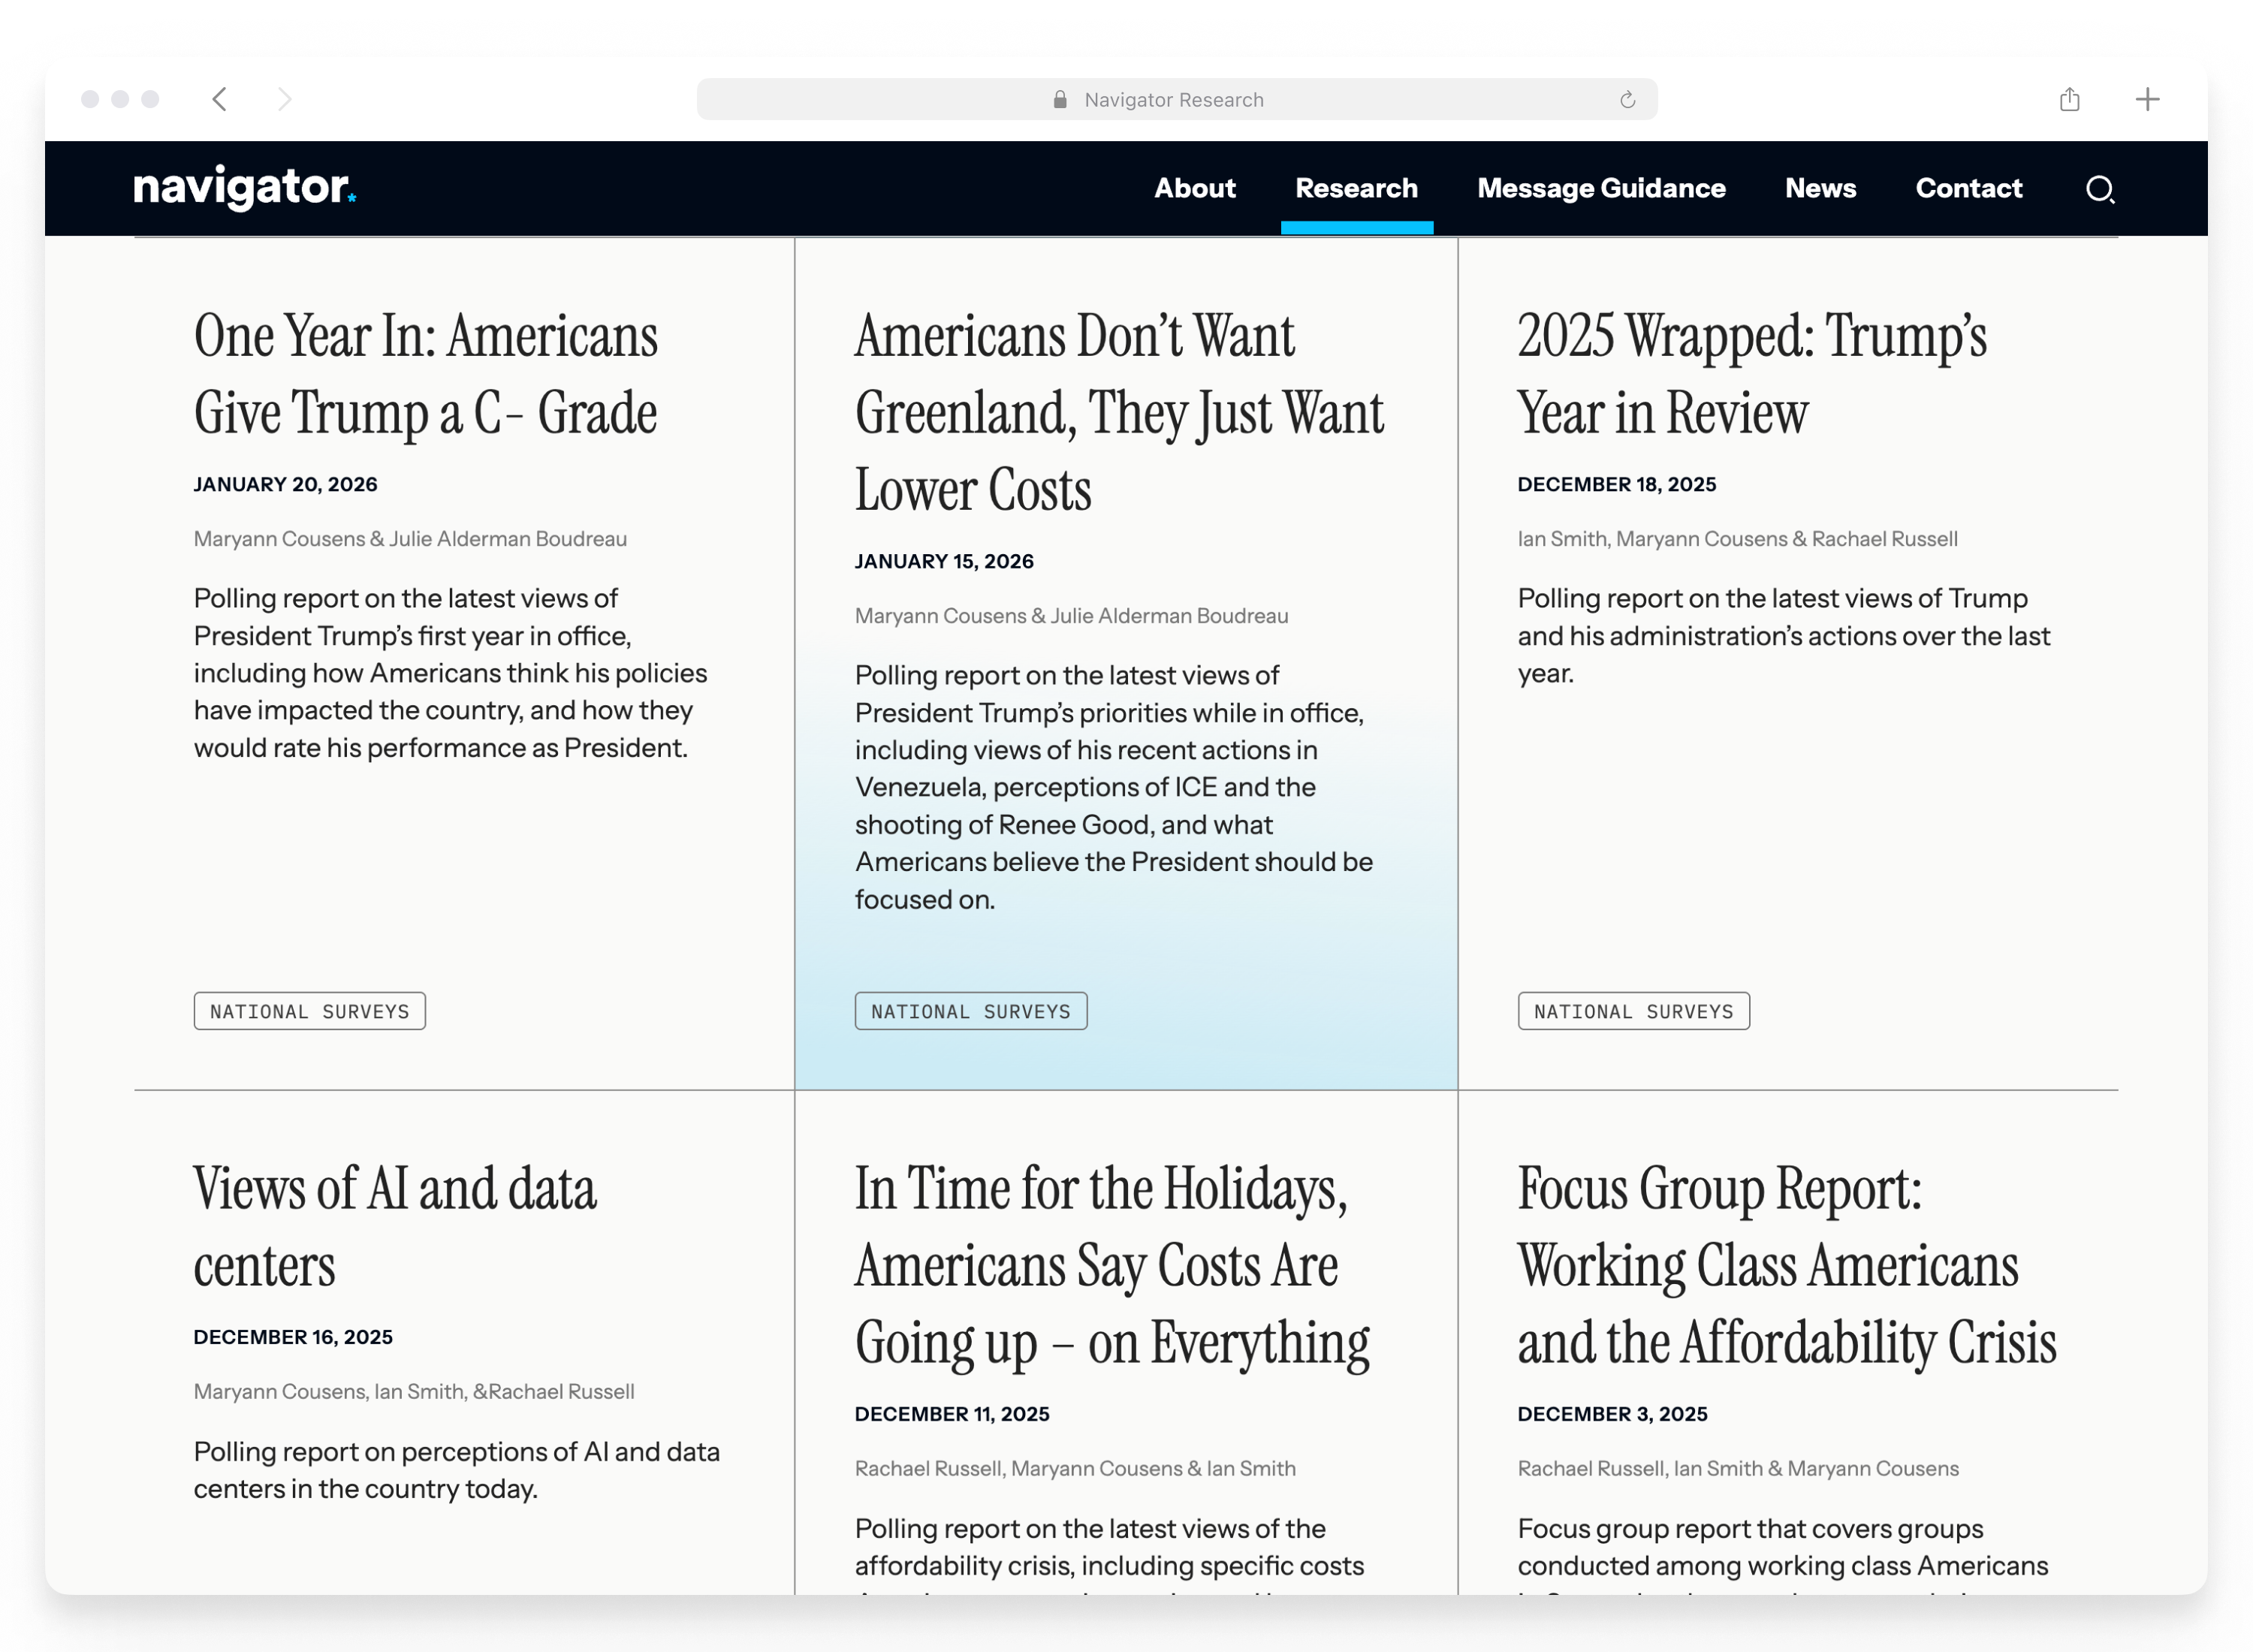Open the browser share icon
The height and width of the screenshot is (1652, 2253).
pos(2069,99)
